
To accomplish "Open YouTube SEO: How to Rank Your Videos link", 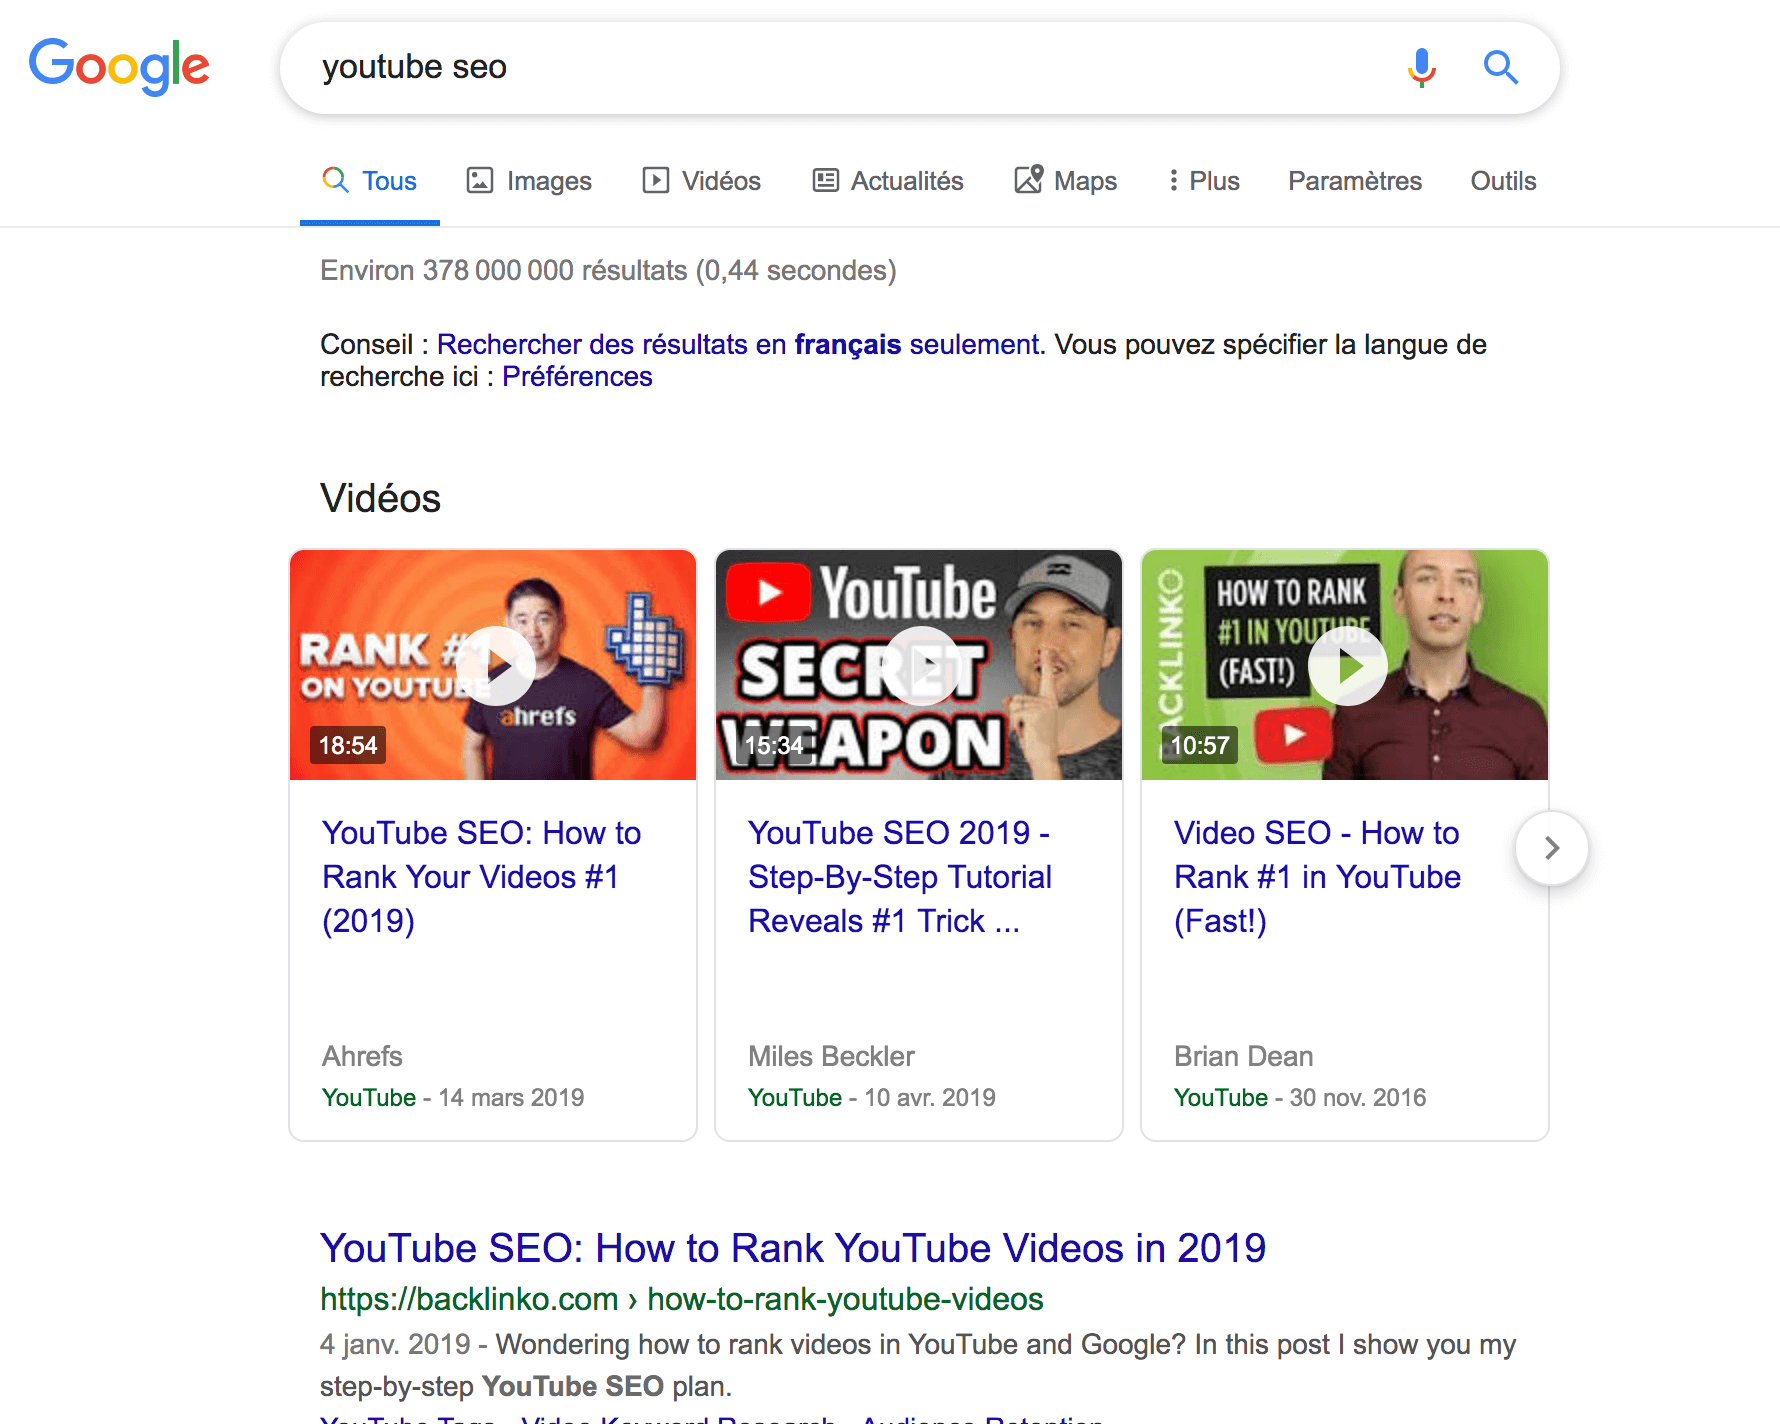I will pos(481,877).
